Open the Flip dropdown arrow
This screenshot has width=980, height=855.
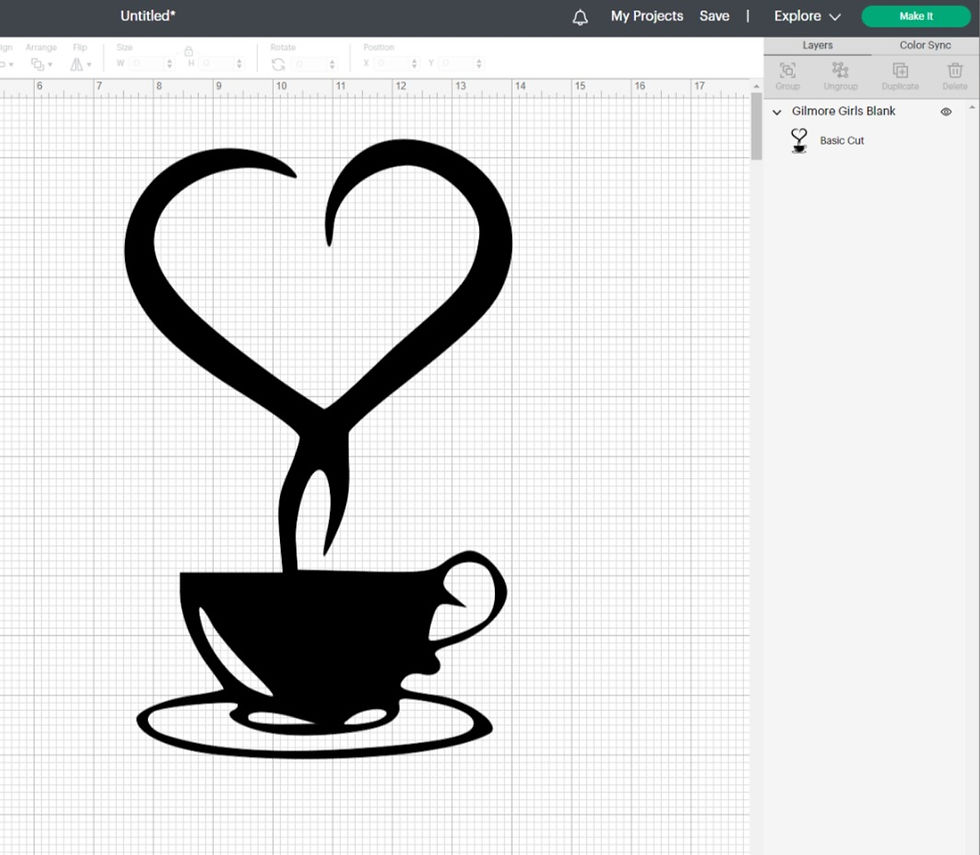click(89, 64)
